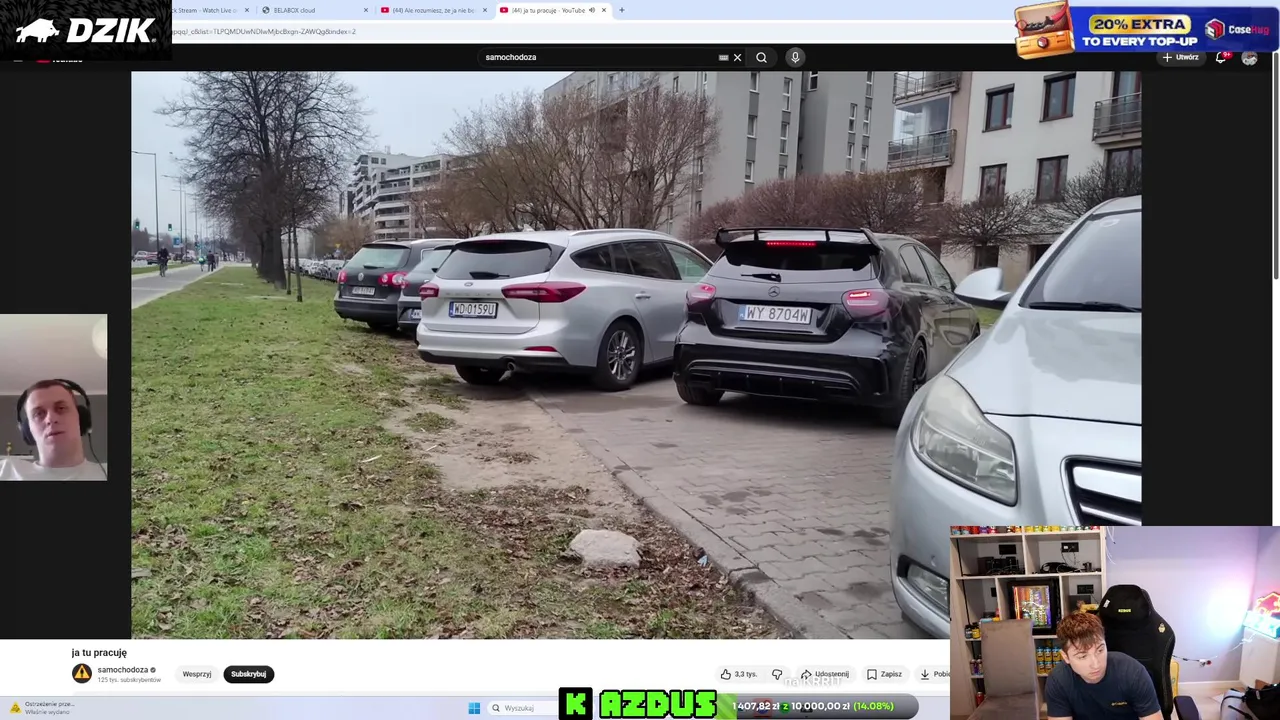The width and height of the screenshot is (1280, 720).
Task: Click the page vertical scrollbar
Action: click(1276, 165)
